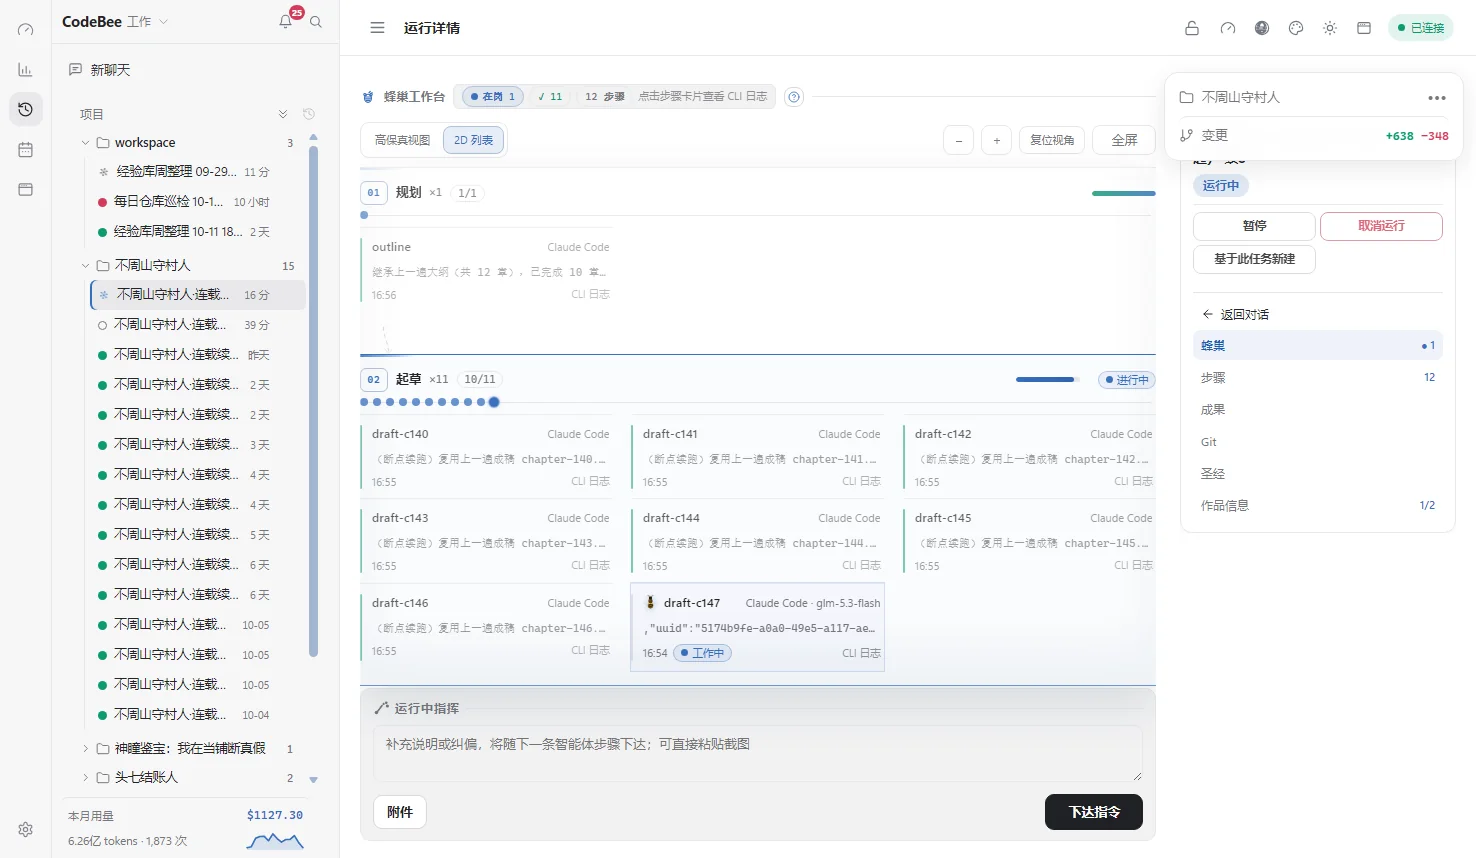Click the window panel icon in top bar
The image size is (1476, 858).
coord(1364,28)
